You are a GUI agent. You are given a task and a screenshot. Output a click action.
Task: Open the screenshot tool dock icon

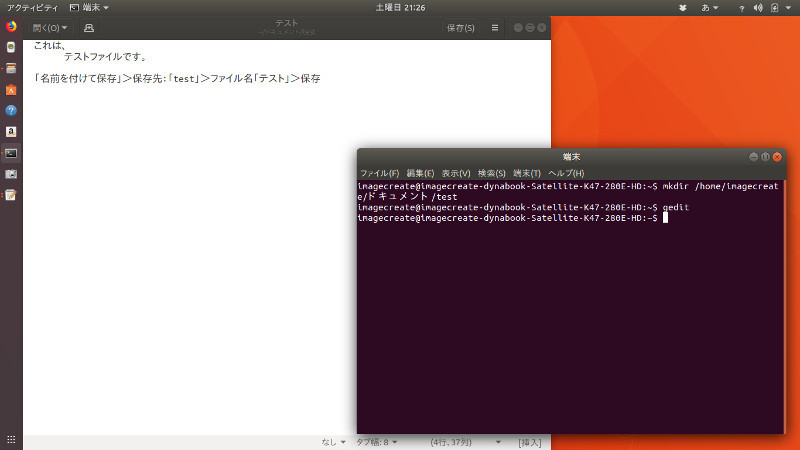(11, 174)
